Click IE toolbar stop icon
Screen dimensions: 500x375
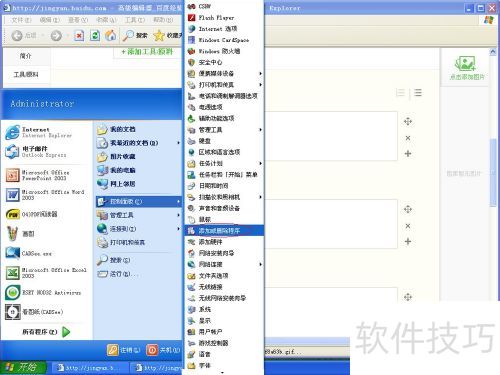(x=79, y=35)
